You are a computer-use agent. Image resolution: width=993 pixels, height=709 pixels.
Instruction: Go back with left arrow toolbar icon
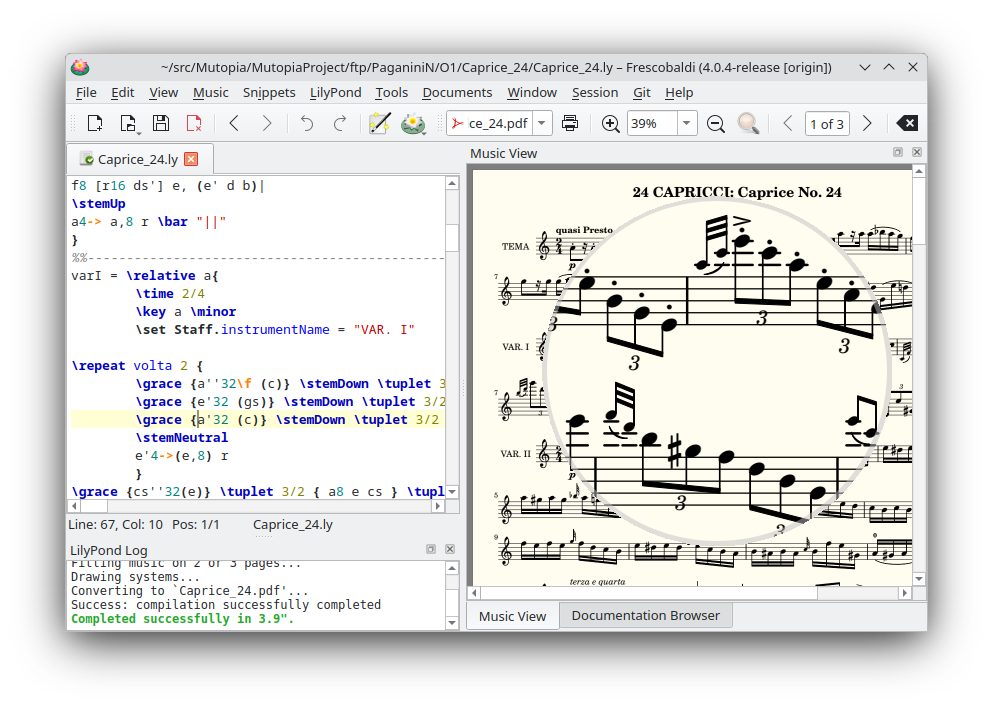click(234, 123)
